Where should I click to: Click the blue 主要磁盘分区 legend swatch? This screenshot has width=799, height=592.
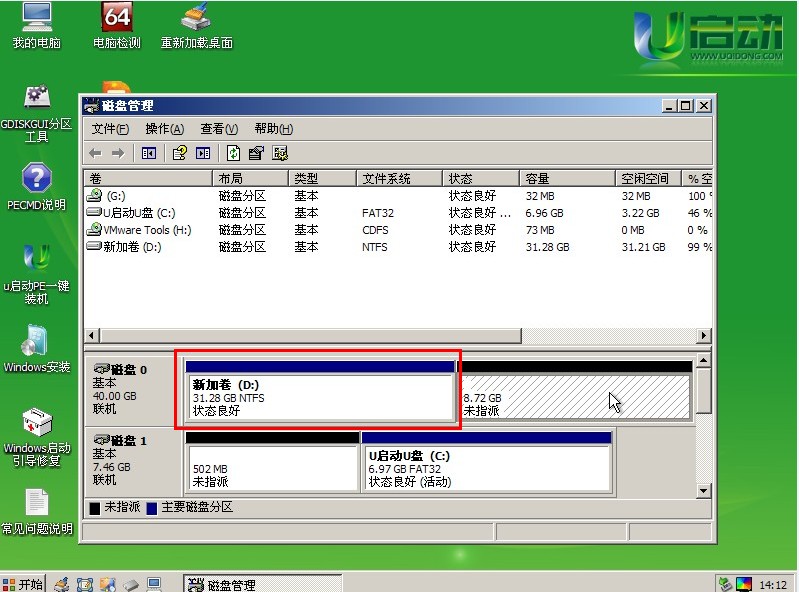[151, 508]
